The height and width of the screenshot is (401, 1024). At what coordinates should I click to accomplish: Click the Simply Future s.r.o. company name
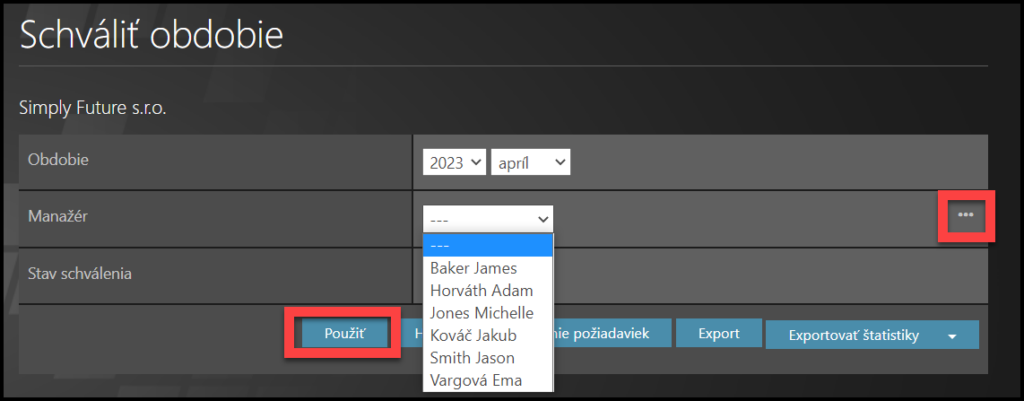point(92,108)
